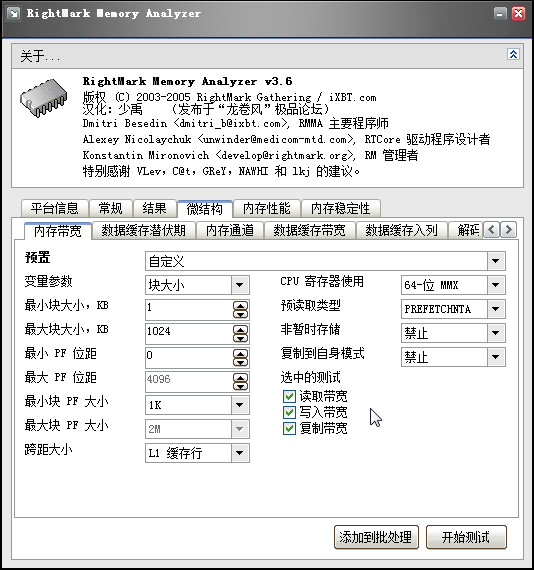The width and height of the screenshot is (534, 570).
Task: Toggle the 复制带宽 checkbox
Action: pyautogui.click(x=289, y=428)
